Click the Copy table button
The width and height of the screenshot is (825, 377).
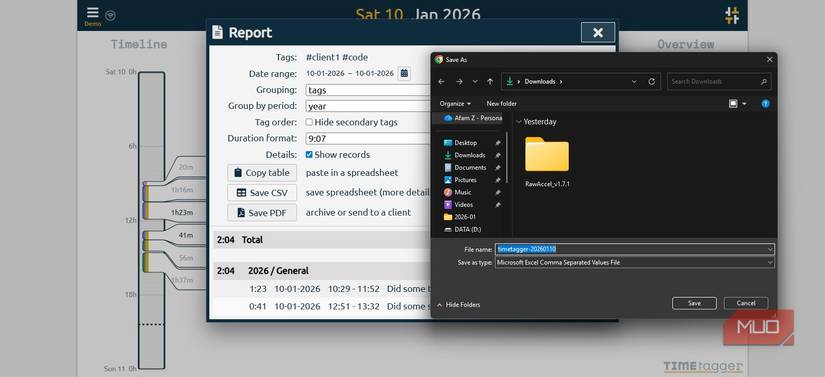click(262, 172)
